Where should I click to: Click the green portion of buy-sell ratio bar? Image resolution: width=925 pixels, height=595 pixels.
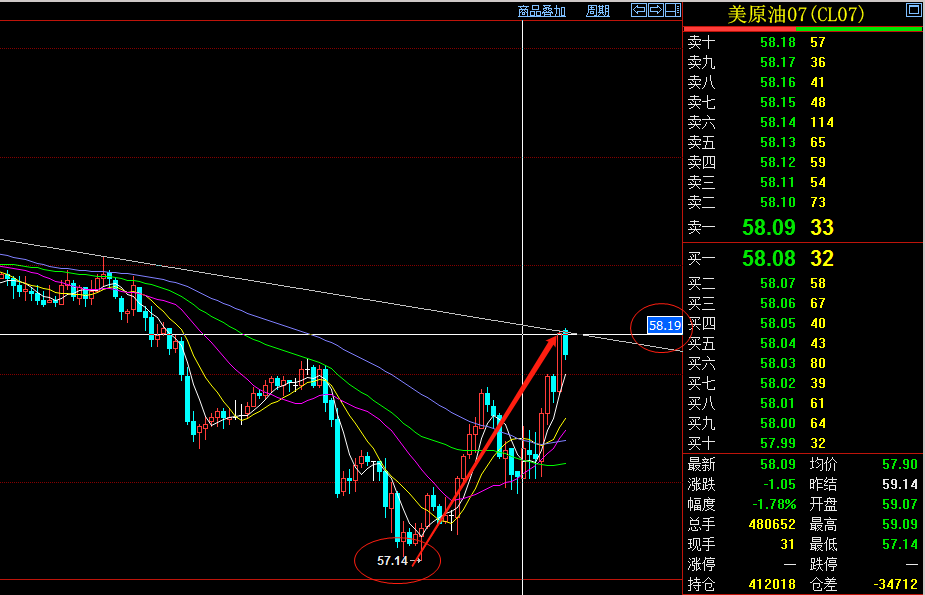pos(870,29)
